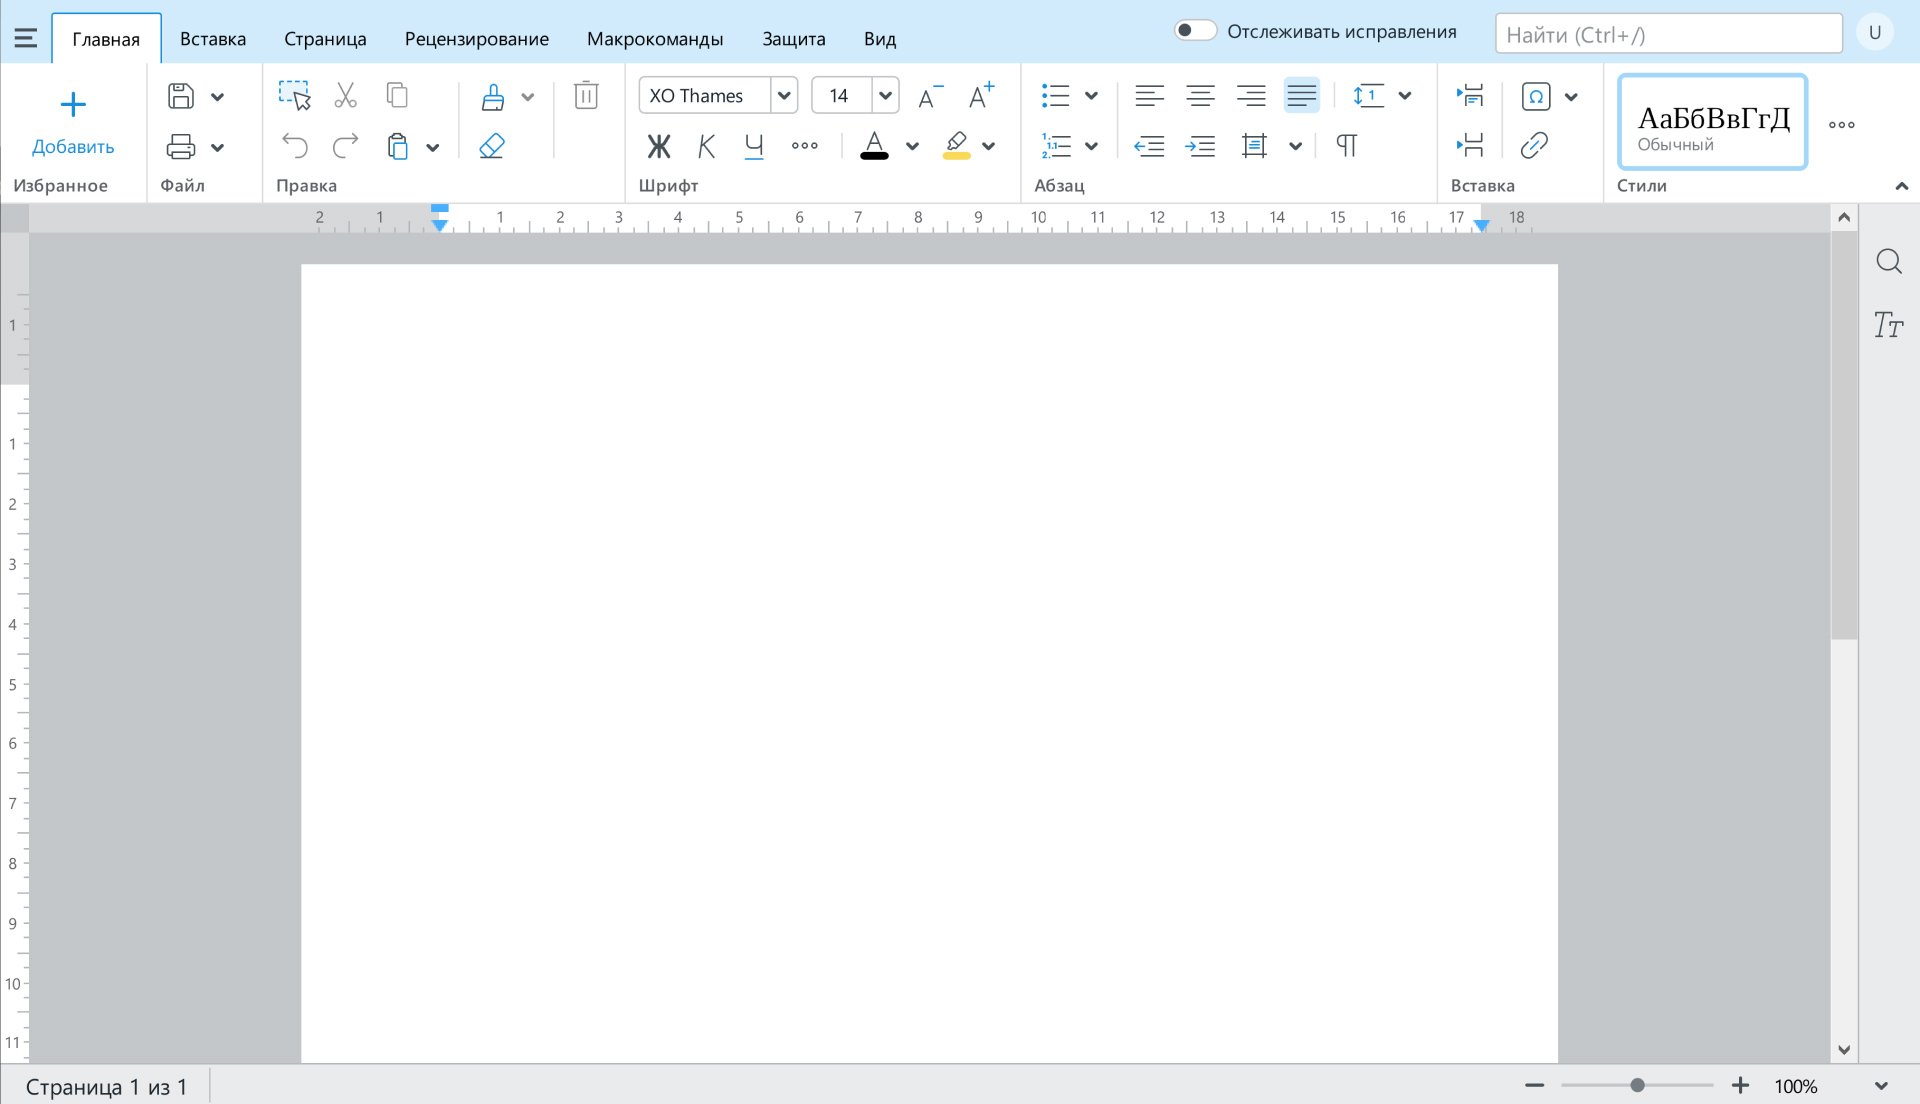Switch to the Вставка tab
This screenshot has height=1104, width=1920.
coord(213,39)
